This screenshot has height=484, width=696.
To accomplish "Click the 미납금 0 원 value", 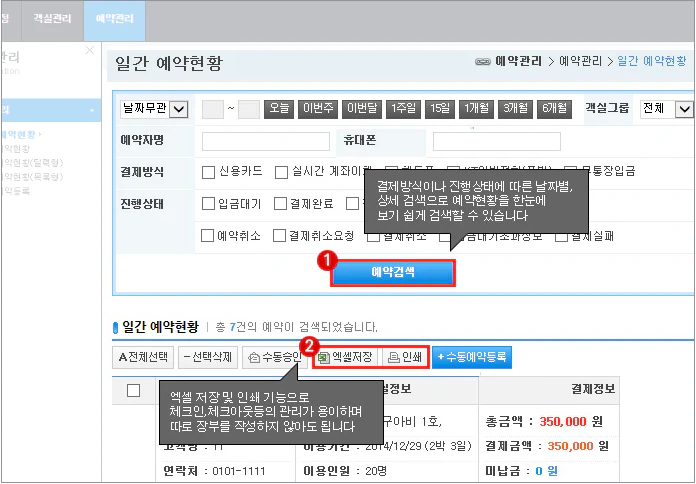I will point(546,471).
